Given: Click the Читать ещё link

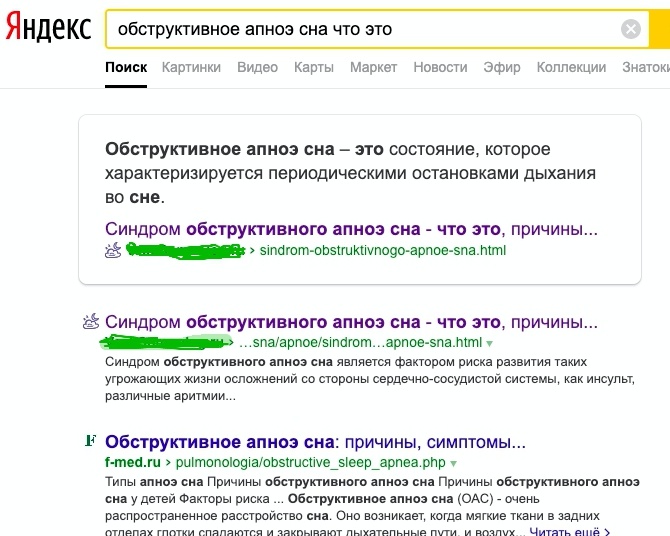Looking at the screenshot, I should pos(569,531).
